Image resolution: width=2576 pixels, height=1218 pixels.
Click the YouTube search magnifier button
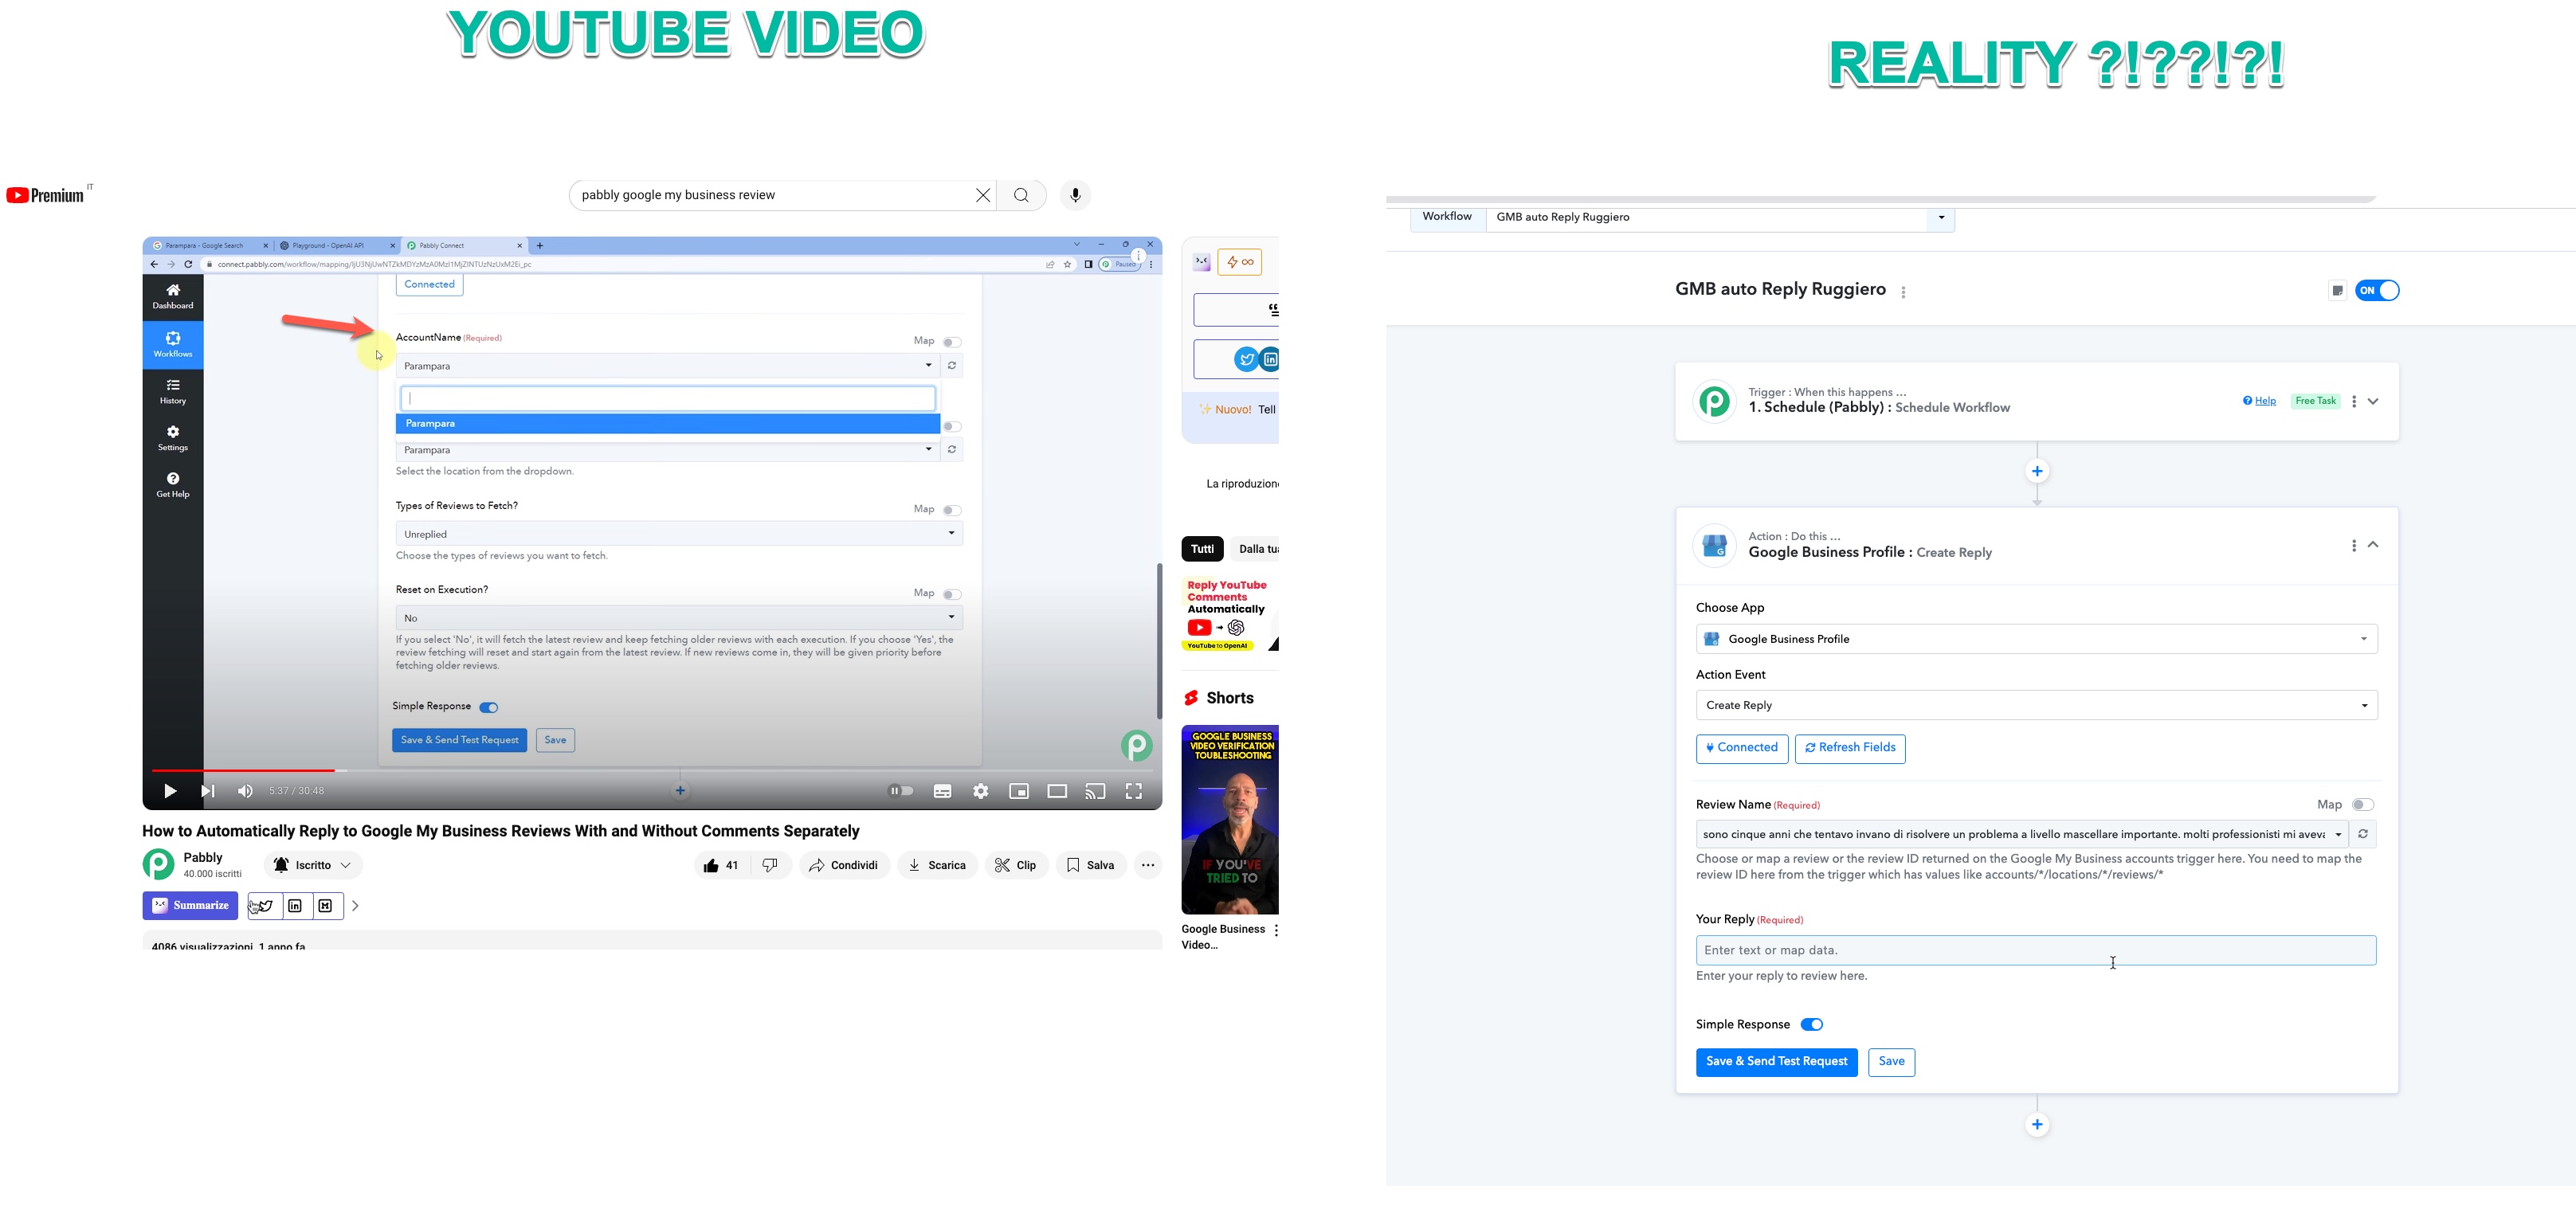pyautogui.click(x=1021, y=195)
